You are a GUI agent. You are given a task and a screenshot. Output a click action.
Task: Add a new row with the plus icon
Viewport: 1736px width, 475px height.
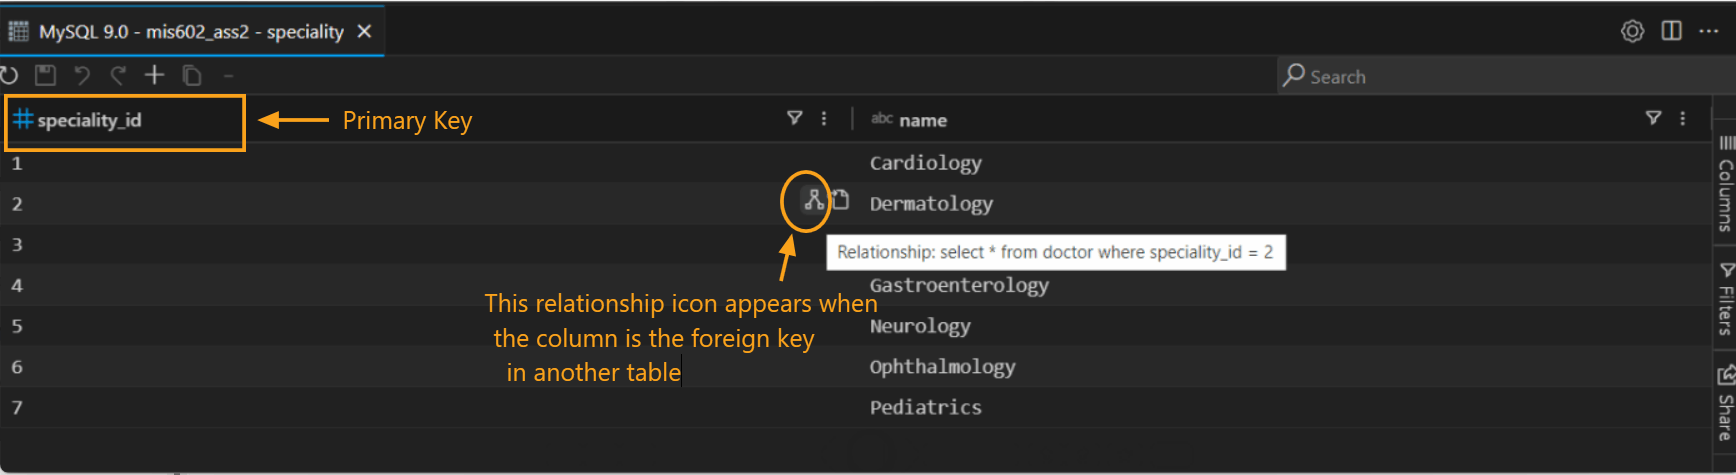point(154,75)
